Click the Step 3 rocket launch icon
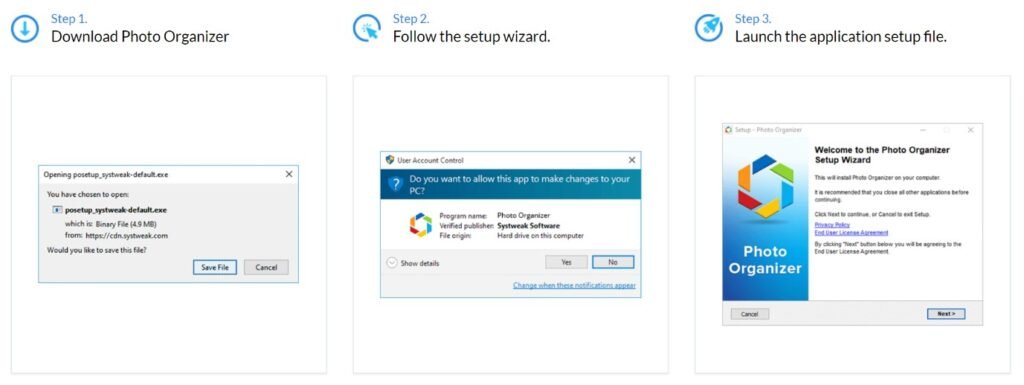The width and height of the screenshot is (1024, 385). click(709, 29)
